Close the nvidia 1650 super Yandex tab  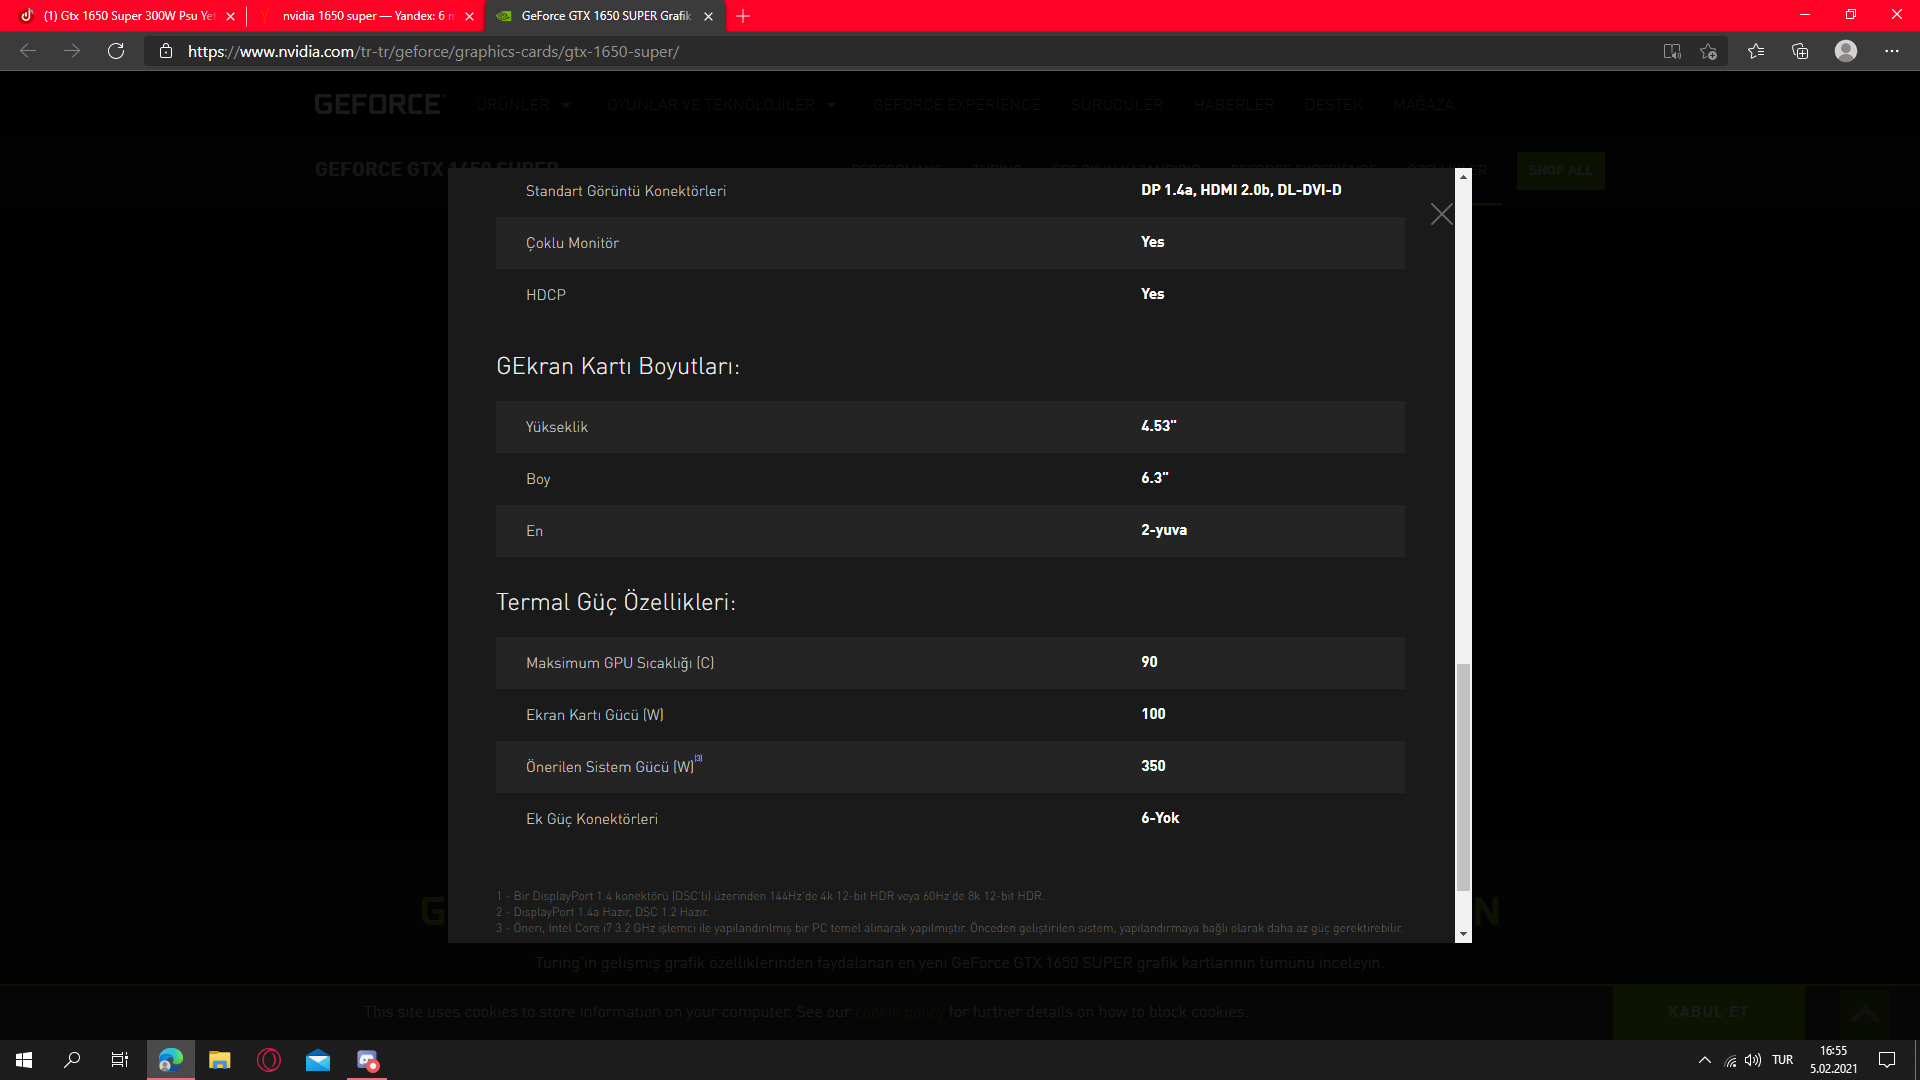tap(469, 16)
